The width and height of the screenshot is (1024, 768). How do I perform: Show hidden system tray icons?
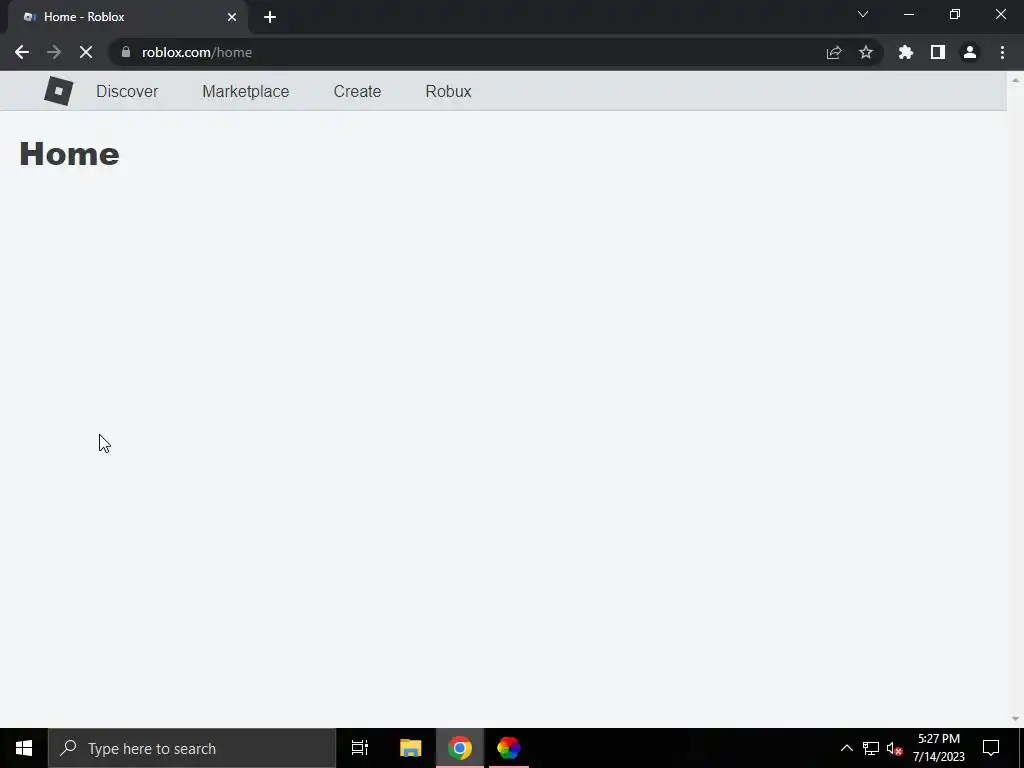(x=846, y=748)
